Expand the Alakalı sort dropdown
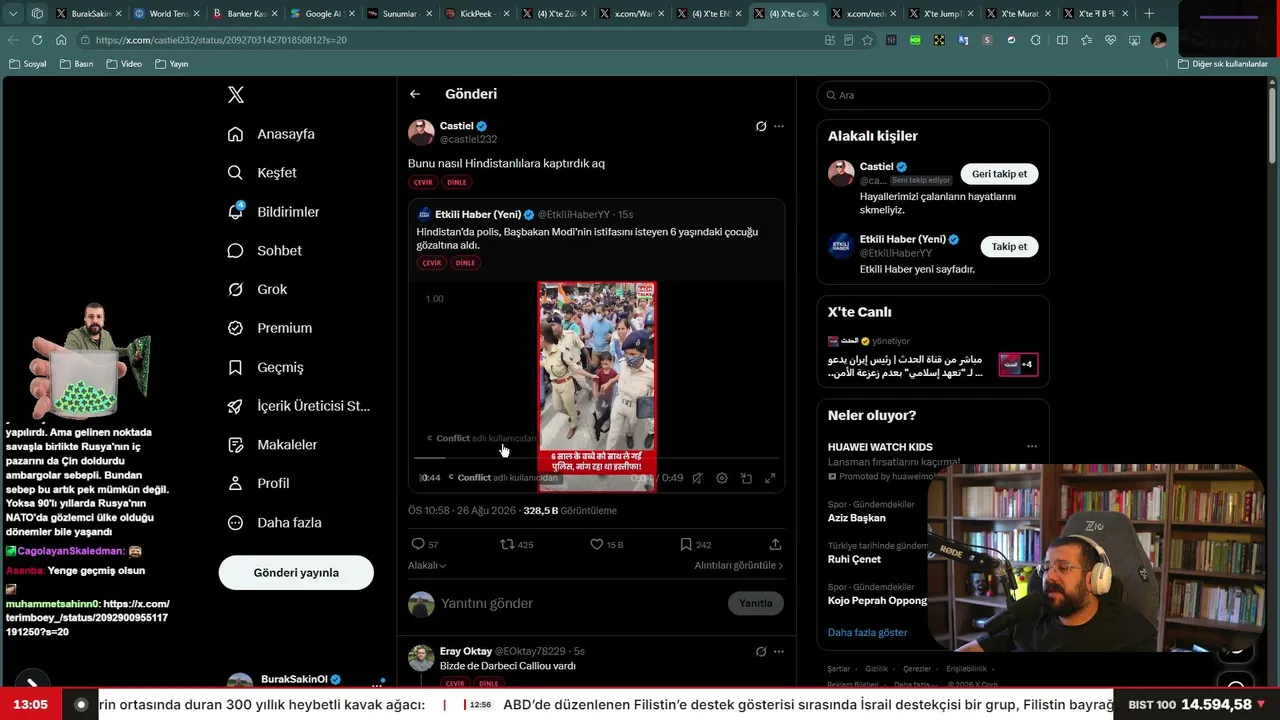 (x=427, y=565)
